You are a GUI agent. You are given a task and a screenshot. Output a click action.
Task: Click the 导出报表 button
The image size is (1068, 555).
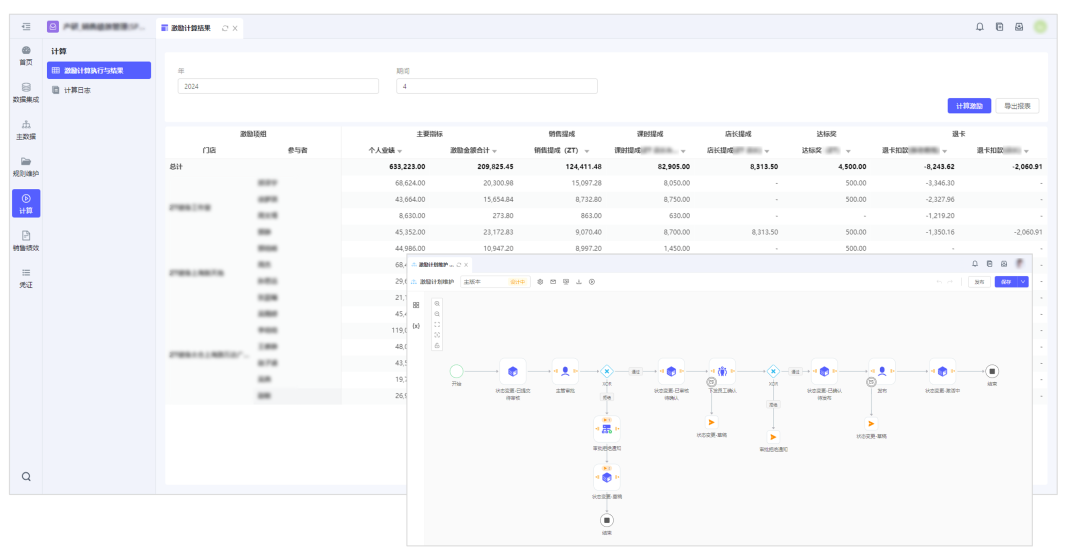(1019, 106)
